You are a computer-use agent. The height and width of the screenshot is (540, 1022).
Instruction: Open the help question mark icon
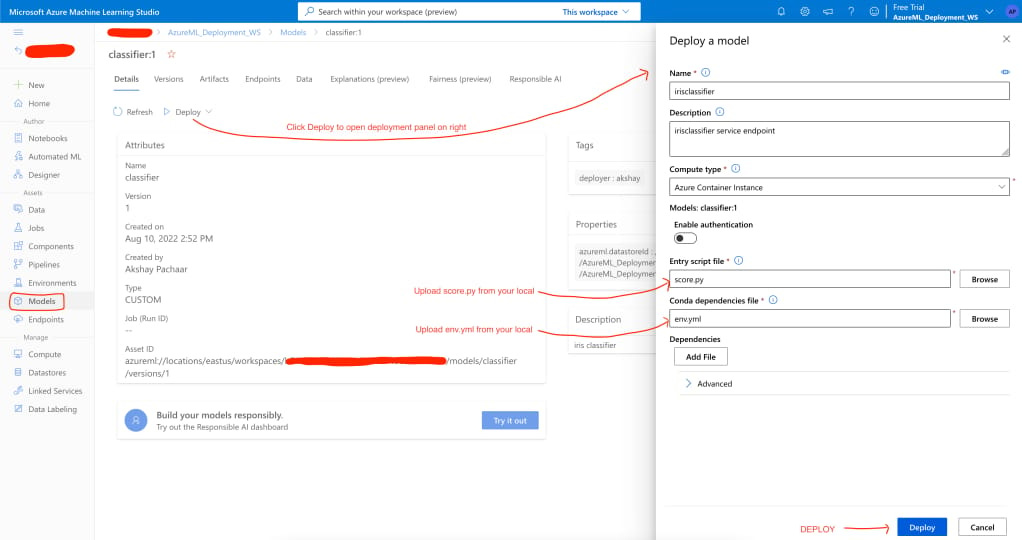851,12
